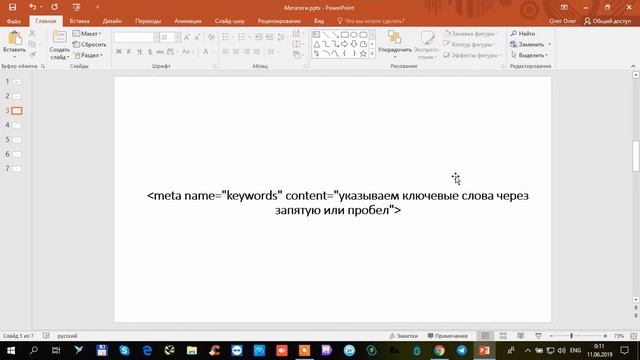Switch to reading view icon
This screenshot has width=640, height=360.
[x=520, y=336]
